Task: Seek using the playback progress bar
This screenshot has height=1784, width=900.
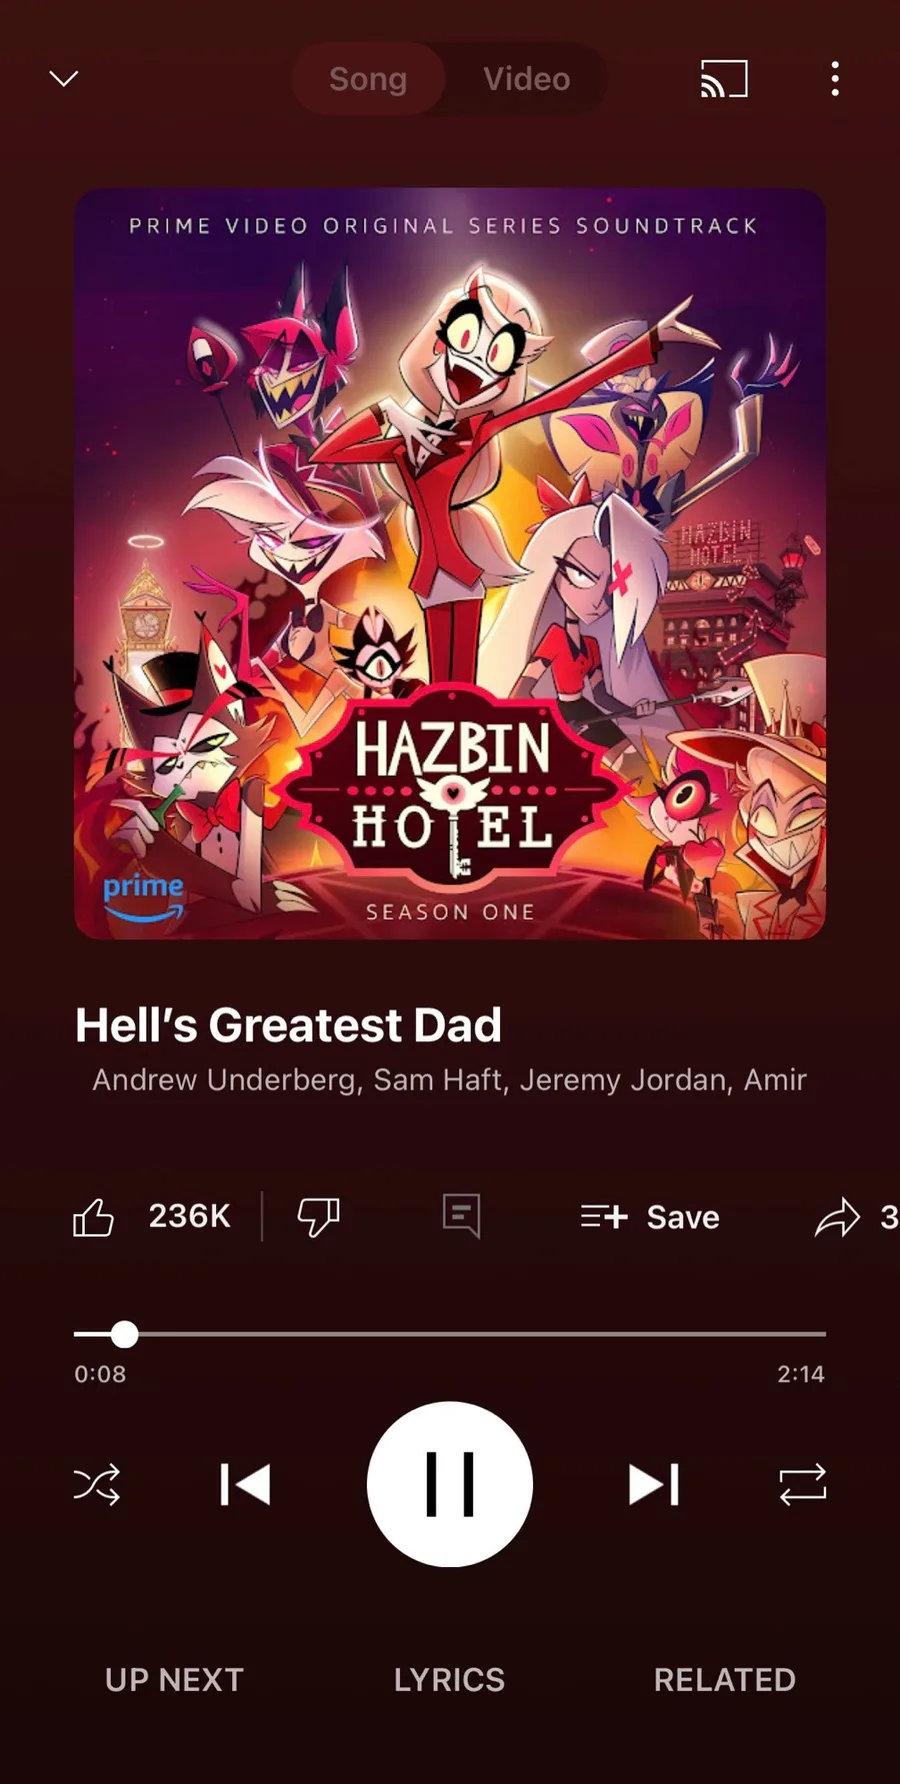Action: (x=450, y=1334)
